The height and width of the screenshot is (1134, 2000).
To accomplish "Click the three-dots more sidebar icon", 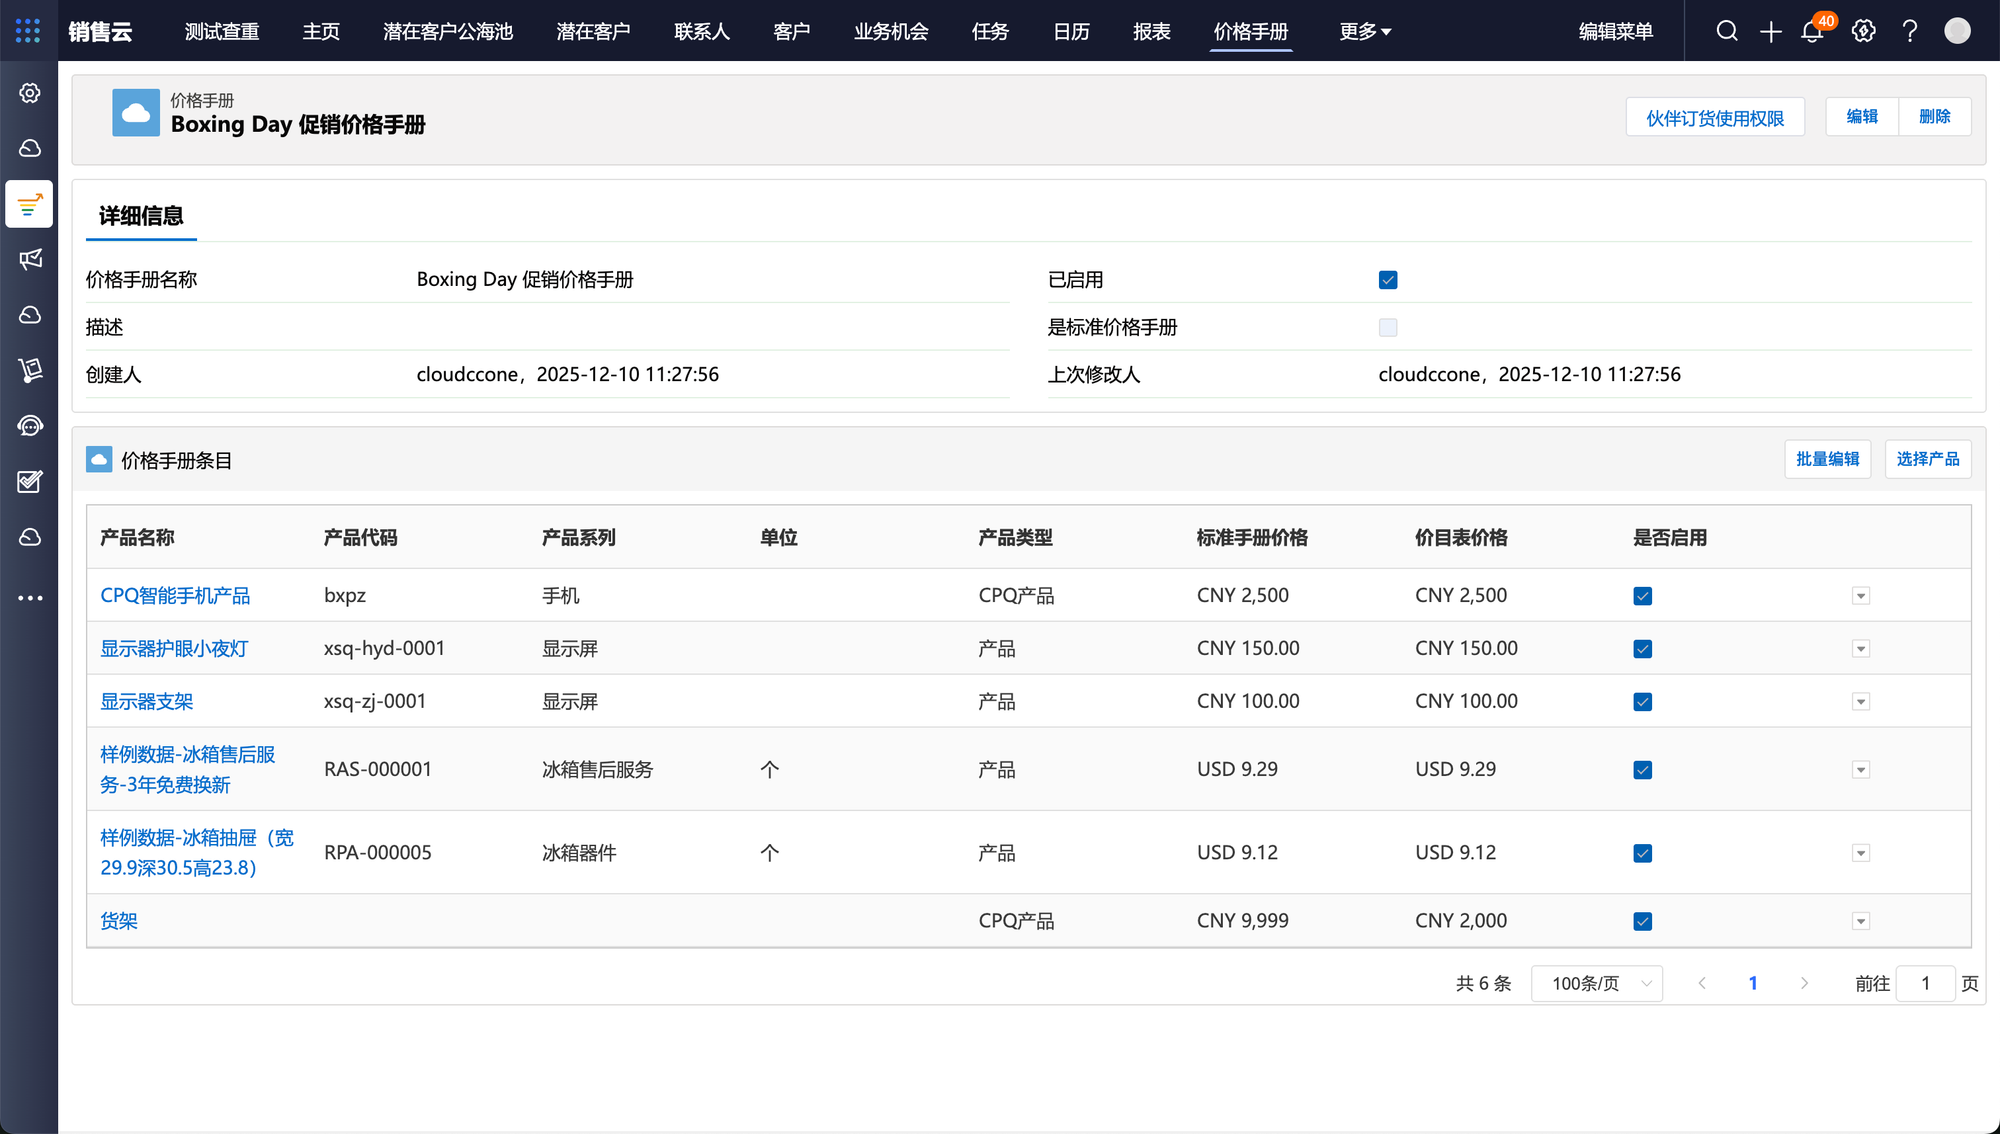I will pos(30,598).
